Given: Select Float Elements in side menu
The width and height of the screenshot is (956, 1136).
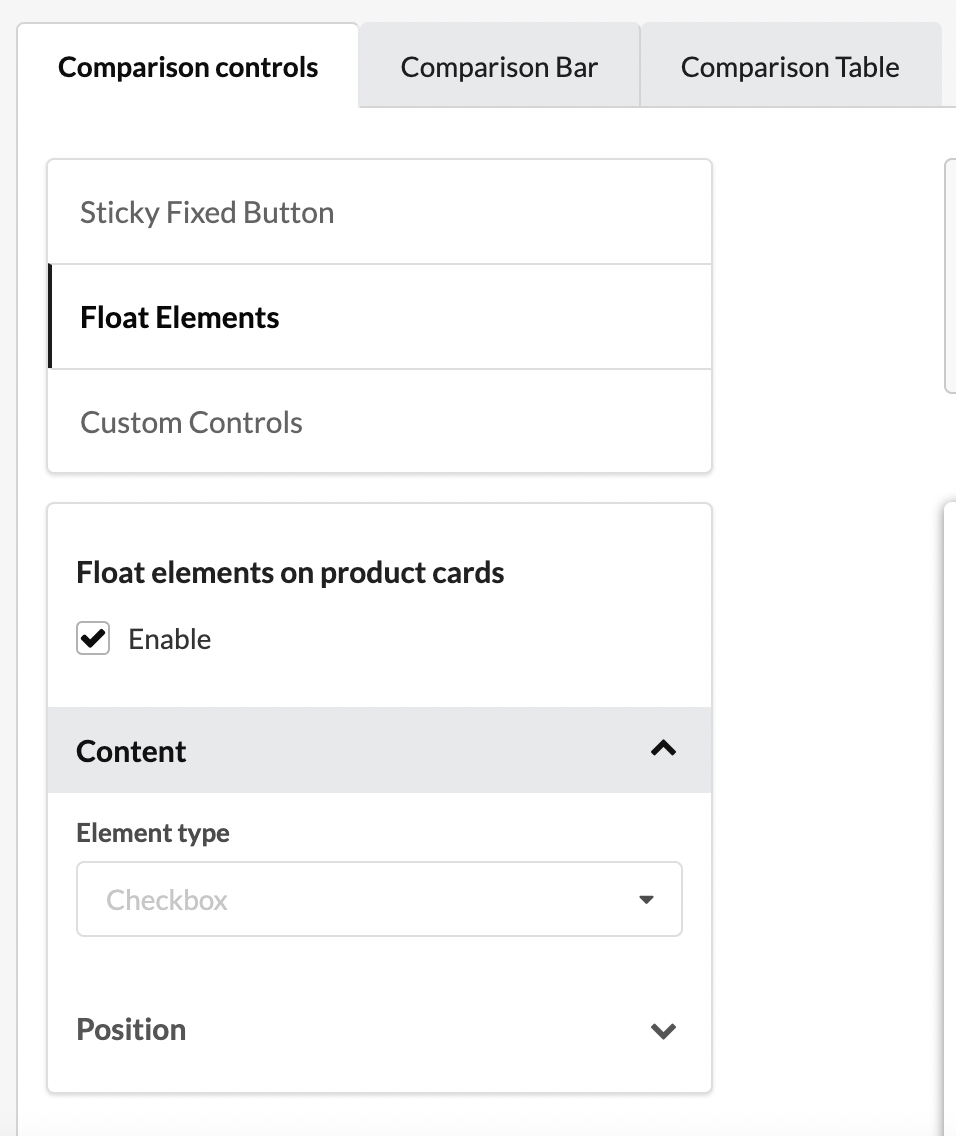Looking at the screenshot, I should pos(180,318).
